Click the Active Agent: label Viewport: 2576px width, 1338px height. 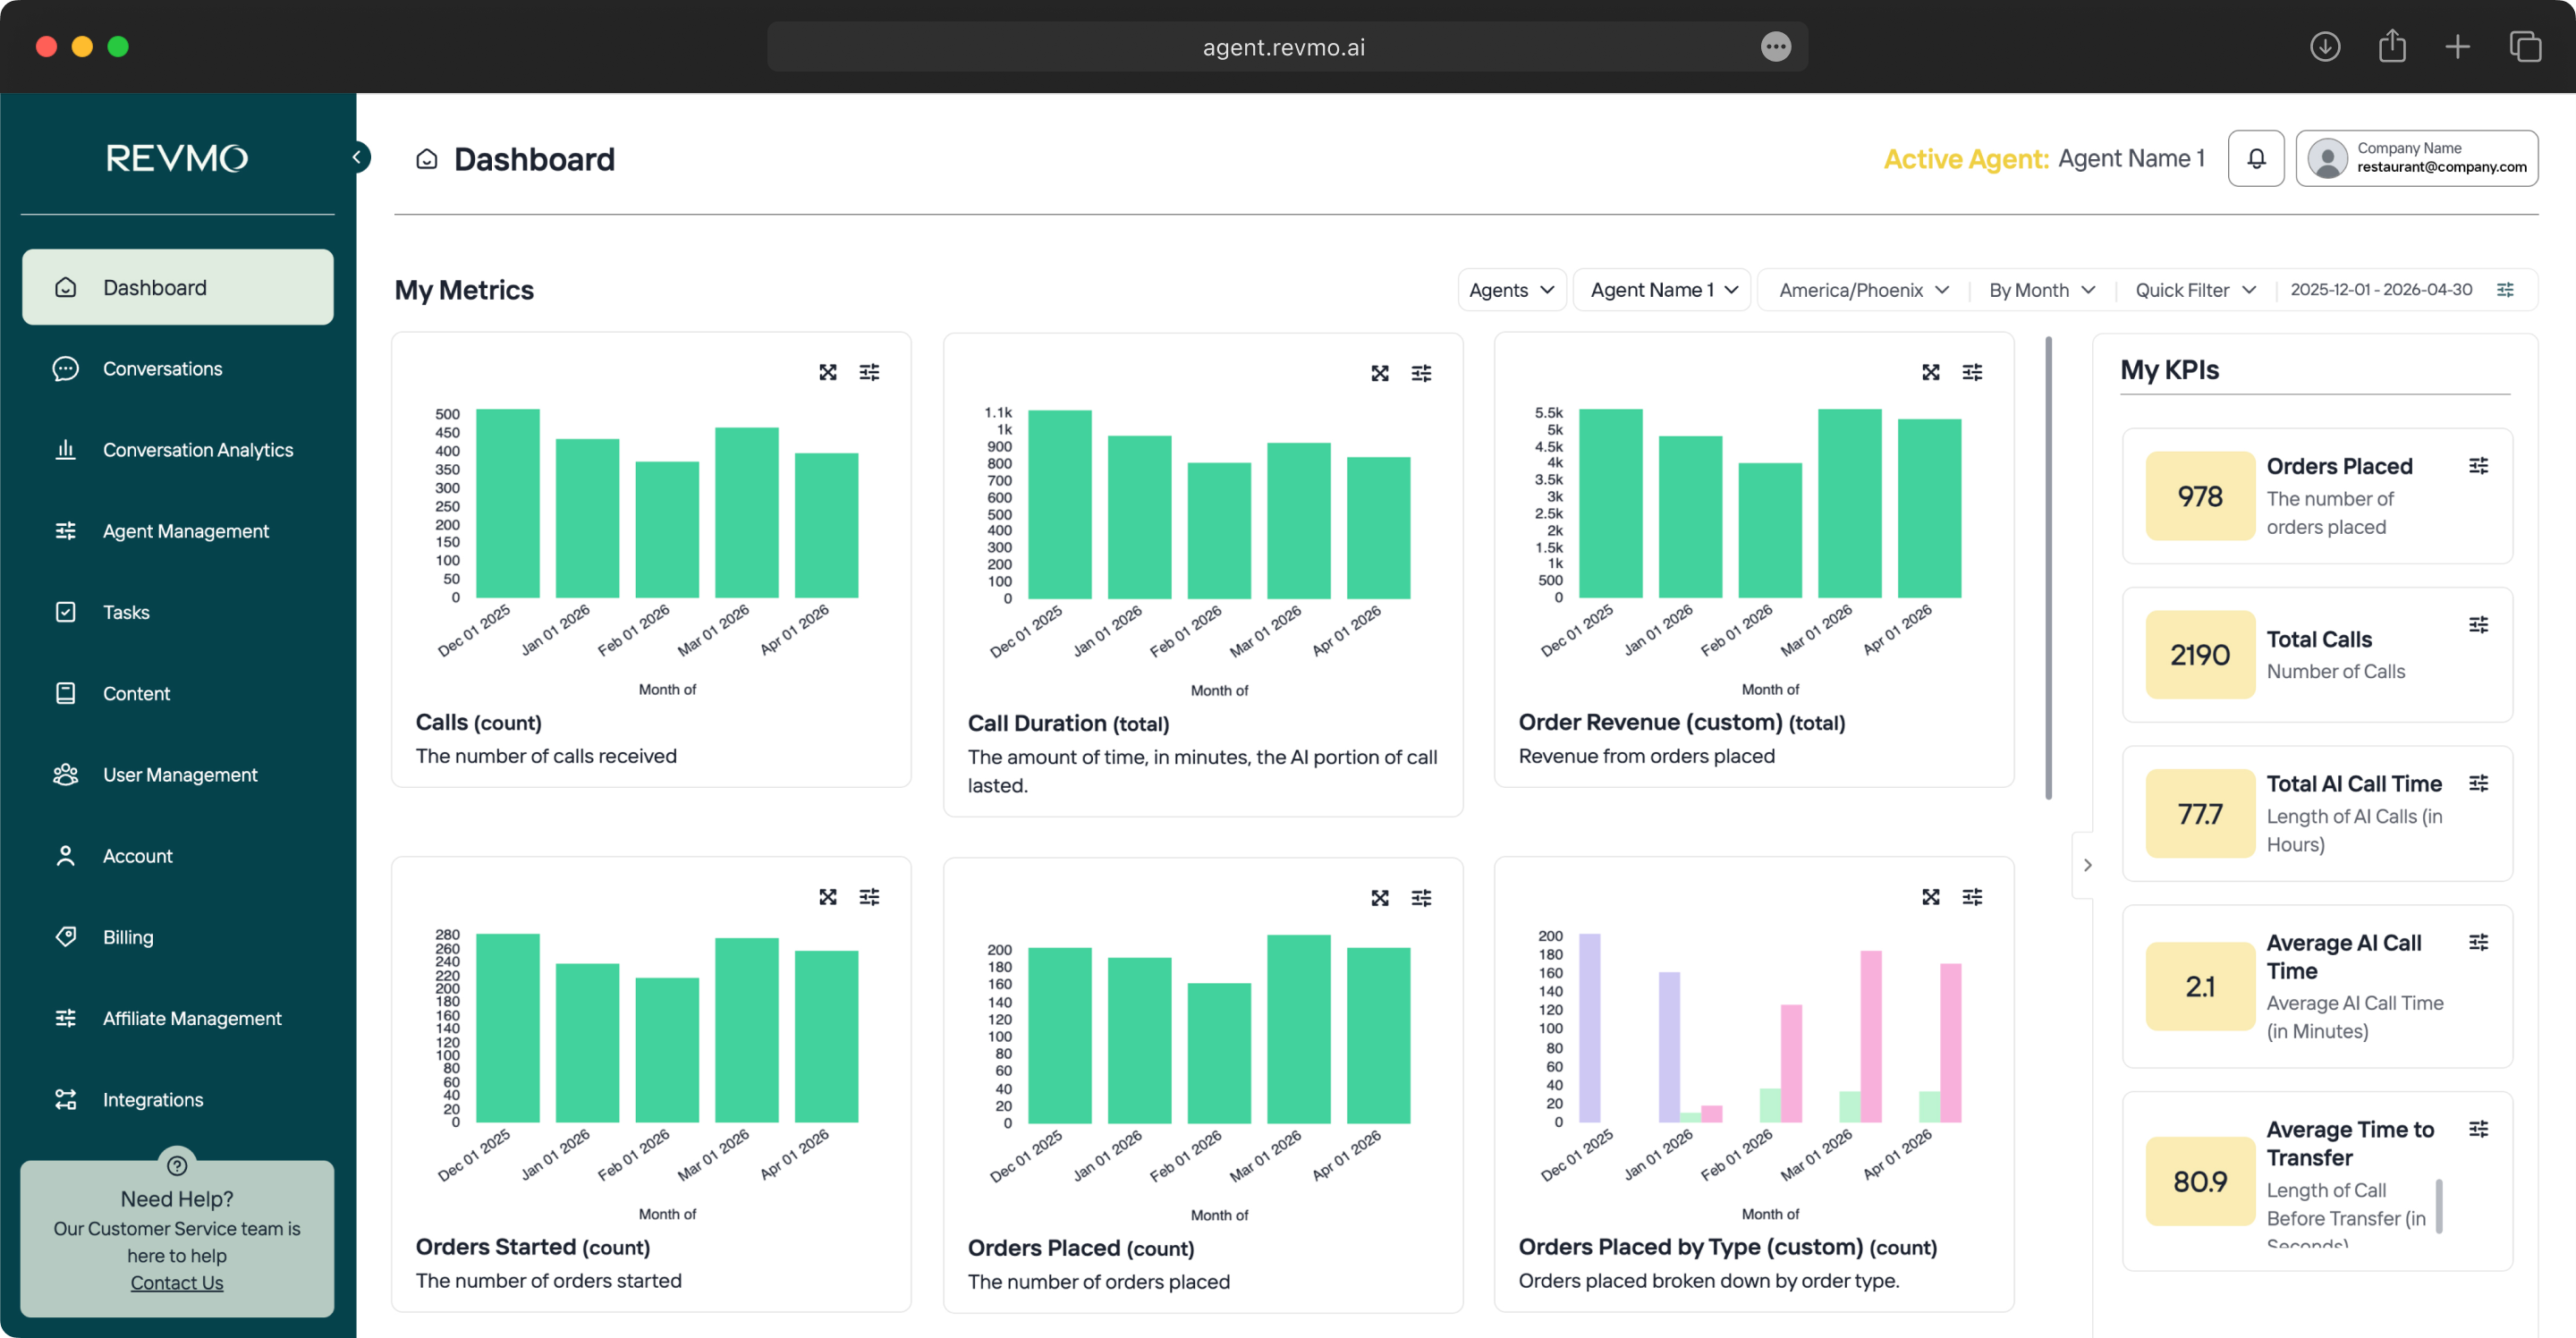click(1966, 158)
